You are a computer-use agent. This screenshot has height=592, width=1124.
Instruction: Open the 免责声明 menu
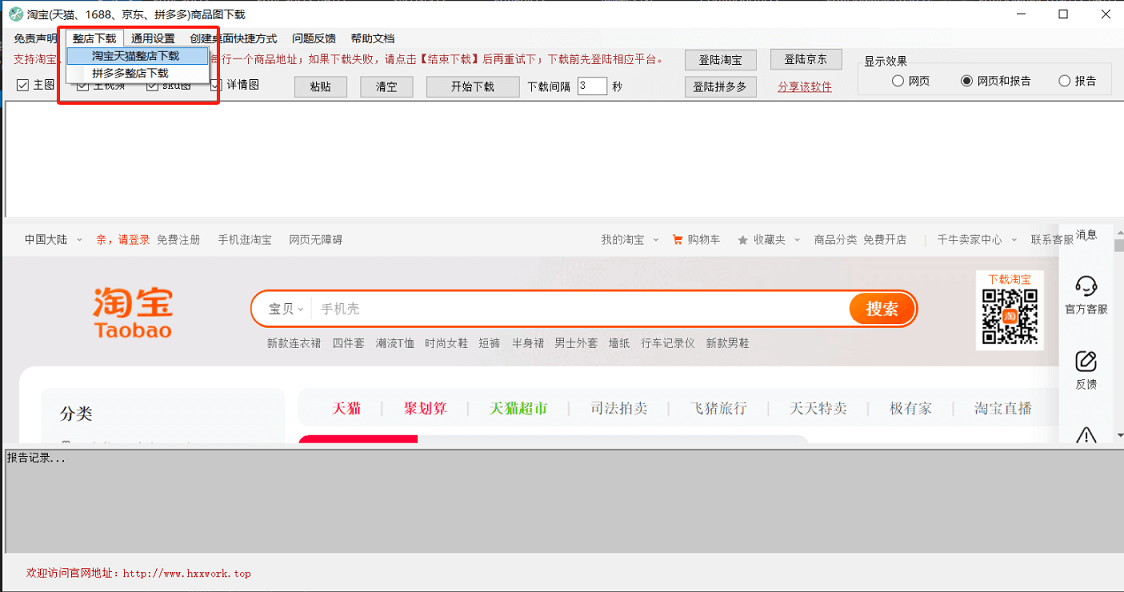[35, 39]
